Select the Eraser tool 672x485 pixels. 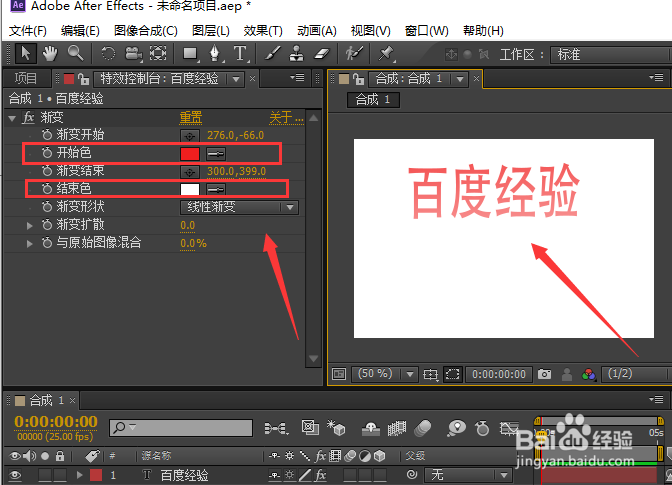321,54
